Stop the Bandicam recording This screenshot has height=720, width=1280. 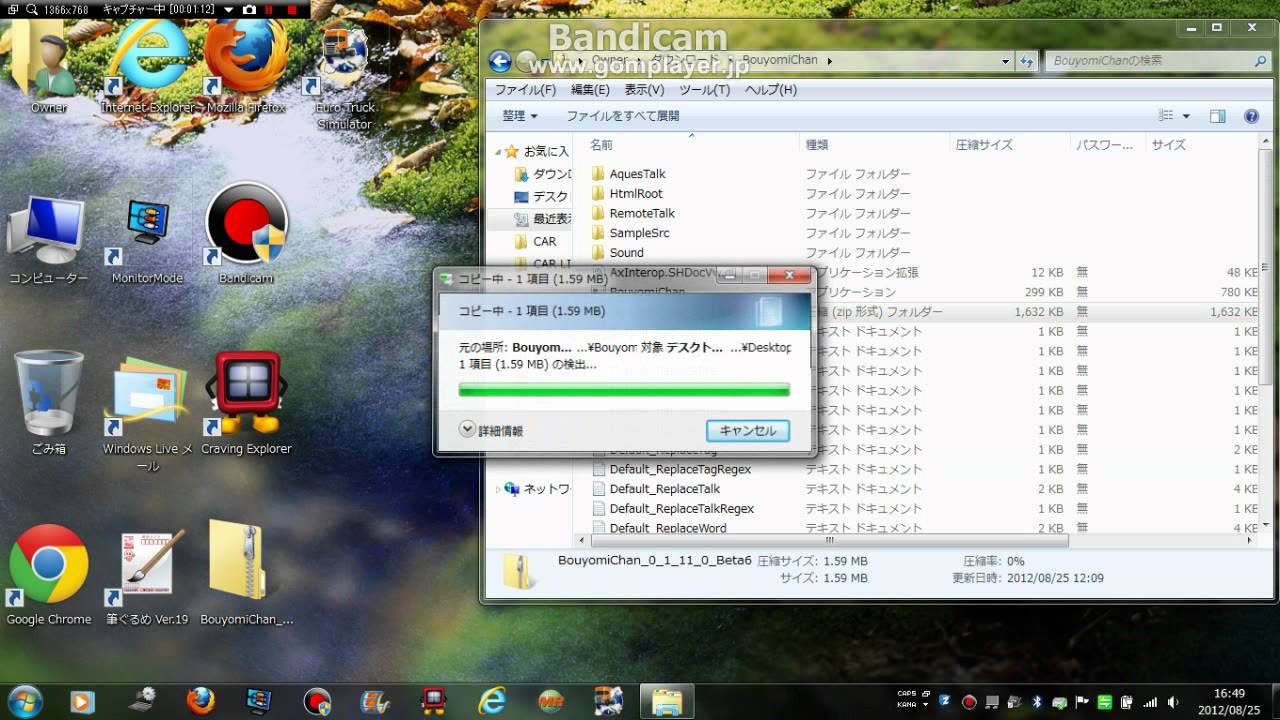click(292, 9)
